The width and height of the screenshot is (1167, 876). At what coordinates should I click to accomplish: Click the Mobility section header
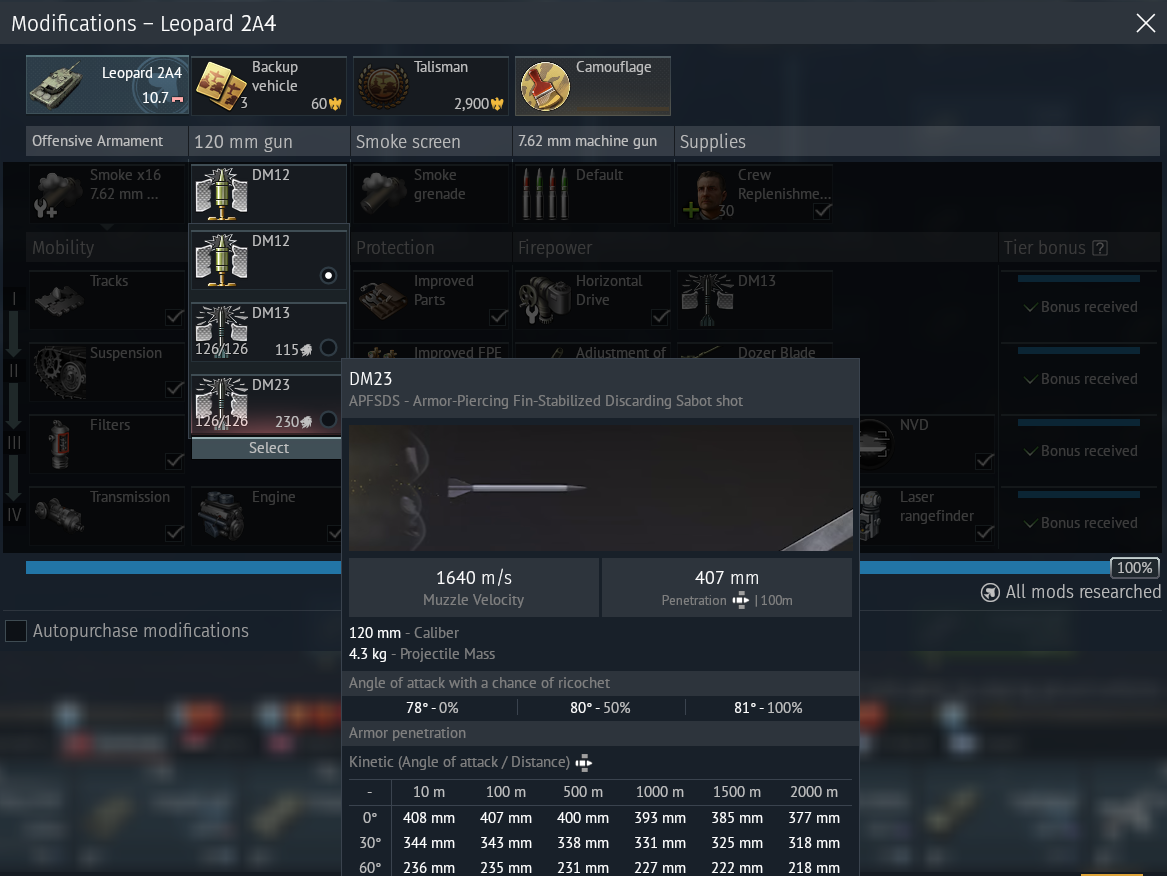tap(63, 248)
